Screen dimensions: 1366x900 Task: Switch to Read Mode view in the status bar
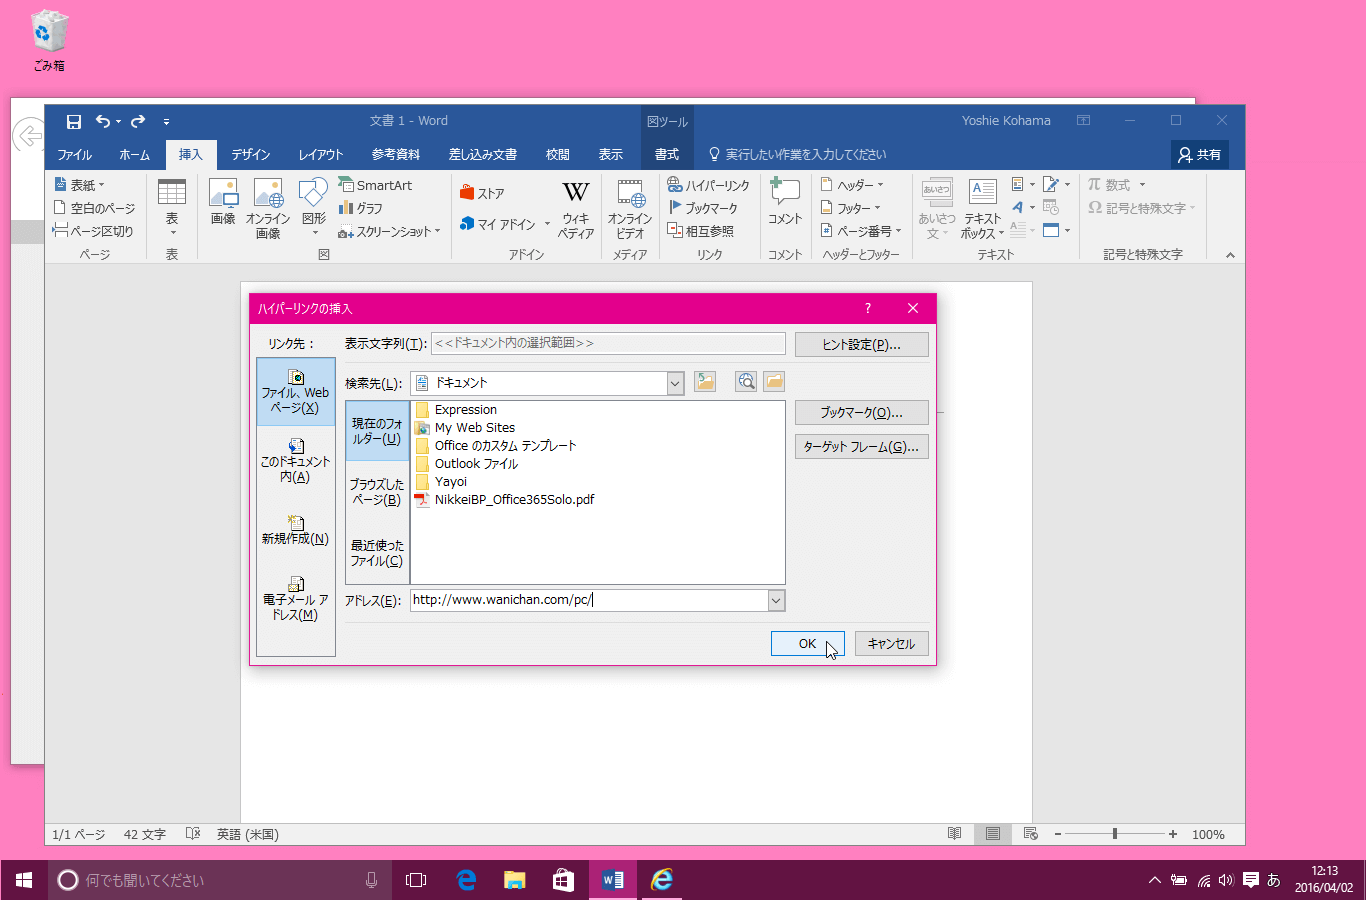pos(955,834)
